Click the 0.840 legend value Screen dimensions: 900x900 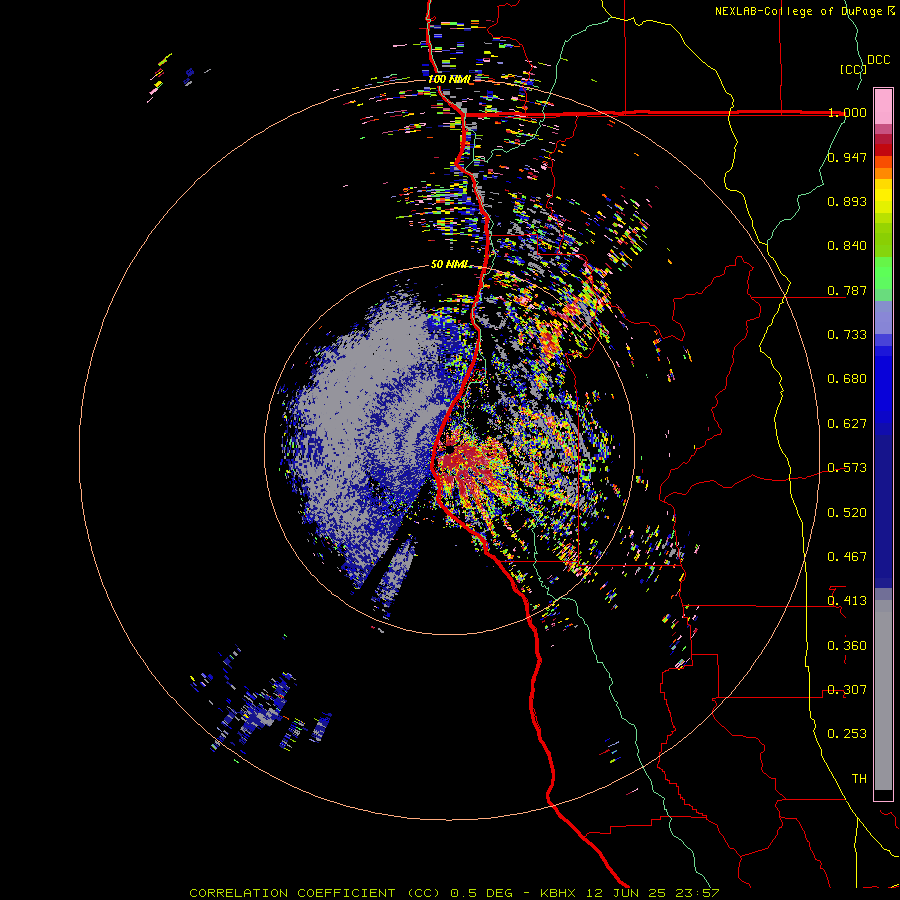847,246
